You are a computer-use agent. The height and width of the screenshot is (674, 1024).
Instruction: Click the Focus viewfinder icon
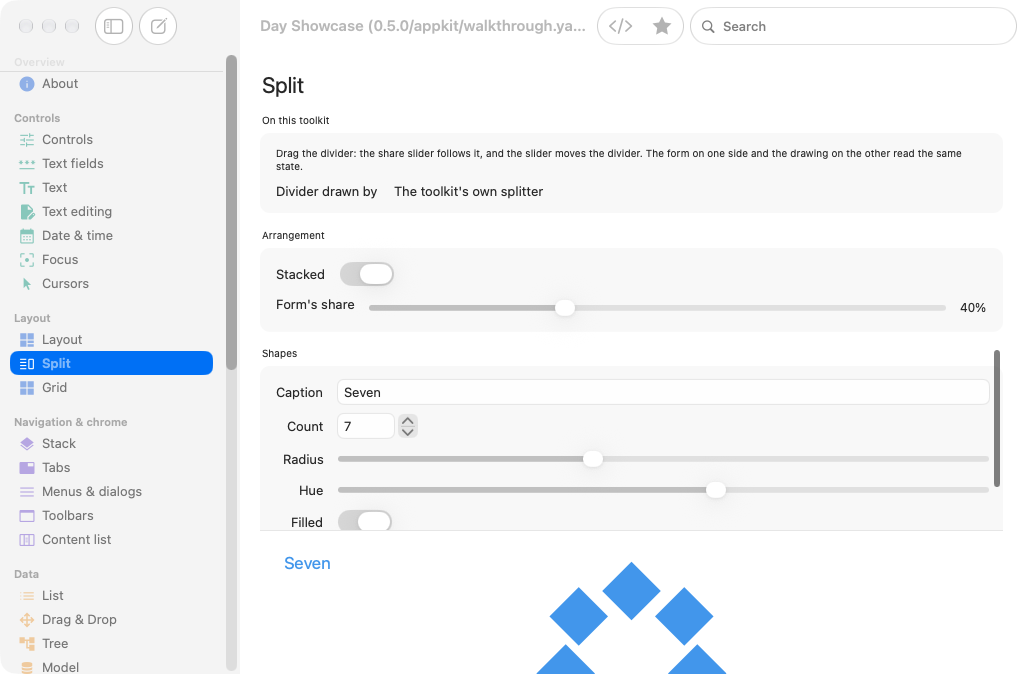coord(27,260)
